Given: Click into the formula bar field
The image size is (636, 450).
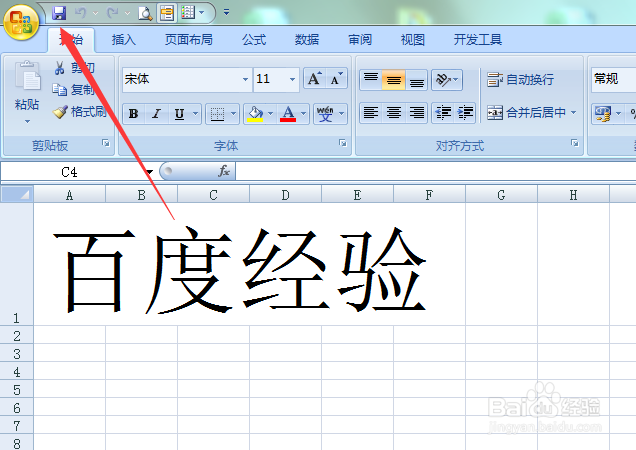Looking at the screenshot, I should pyautogui.click(x=435, y=171).
